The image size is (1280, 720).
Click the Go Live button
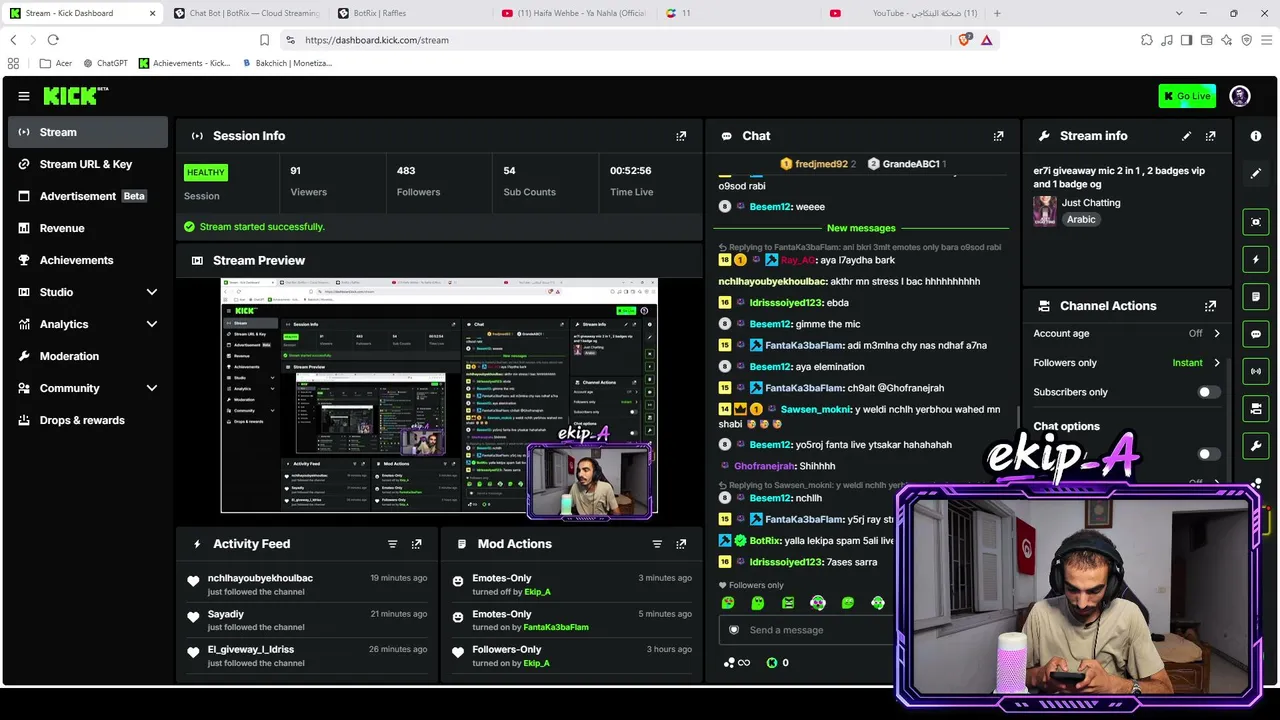tap(1187, 96)
